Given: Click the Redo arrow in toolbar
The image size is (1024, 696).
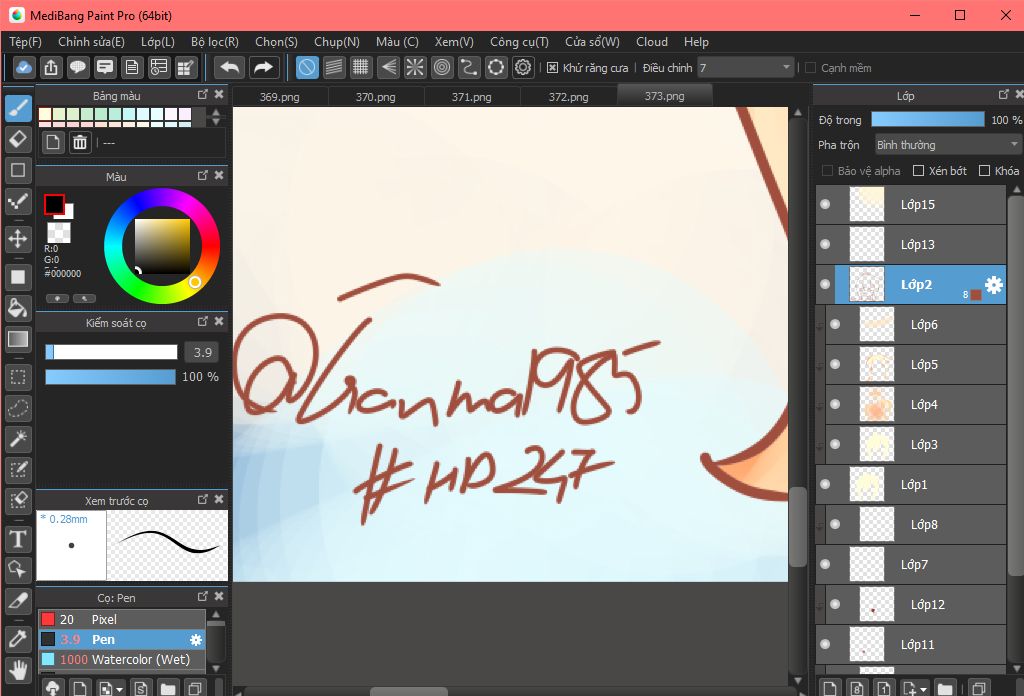Looking at the screenshot, I should pyautogui.click(x=263, y=67).
